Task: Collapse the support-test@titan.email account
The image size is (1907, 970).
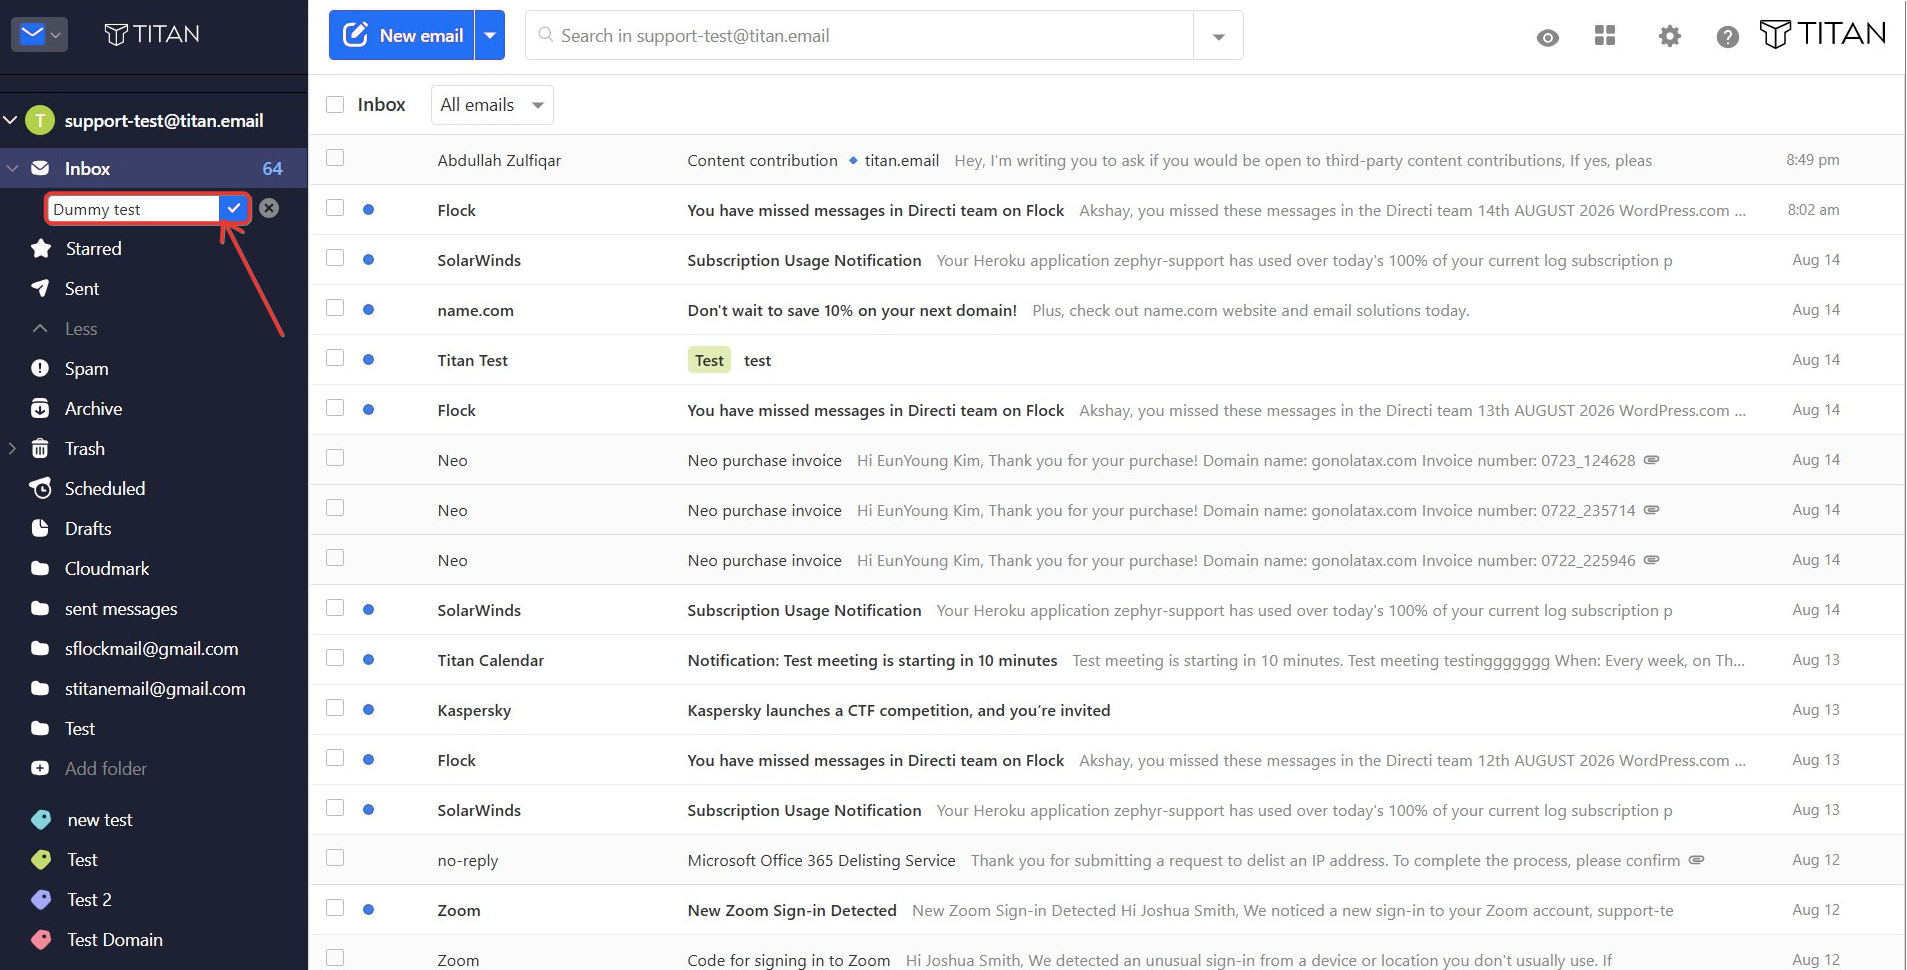Action: tap(10, 121)
